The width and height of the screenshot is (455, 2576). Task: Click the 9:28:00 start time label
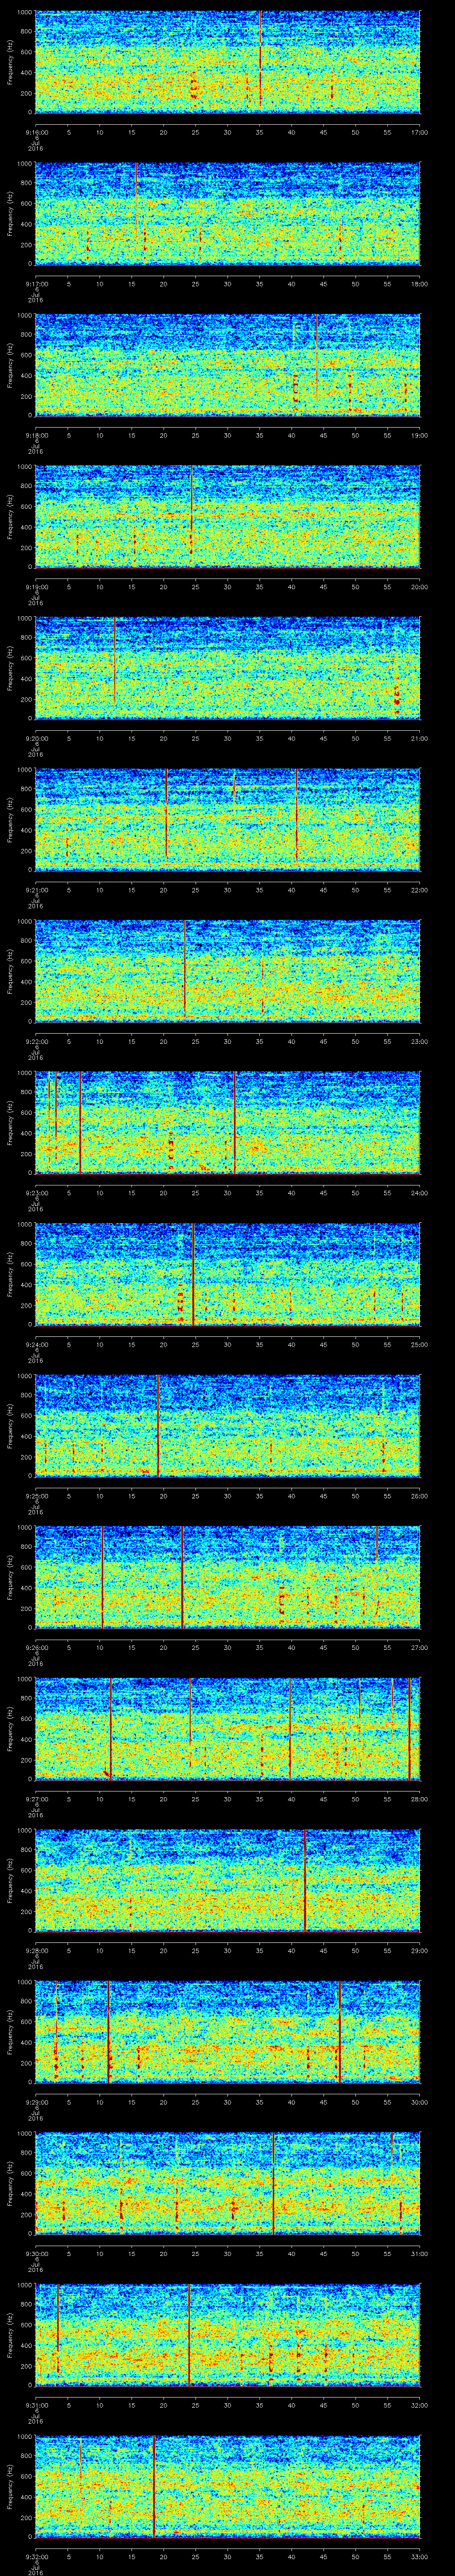pos(36,1950)
